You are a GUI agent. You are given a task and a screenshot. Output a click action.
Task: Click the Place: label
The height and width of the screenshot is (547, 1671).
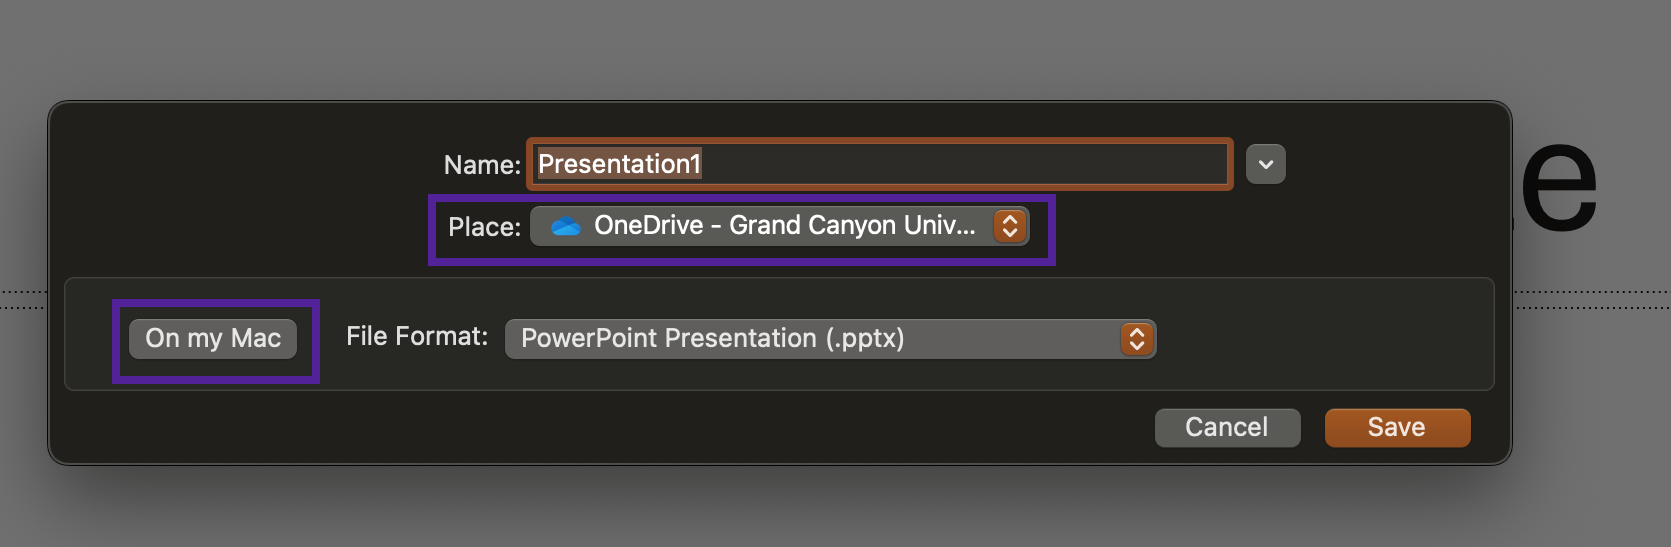coord(484,227)
